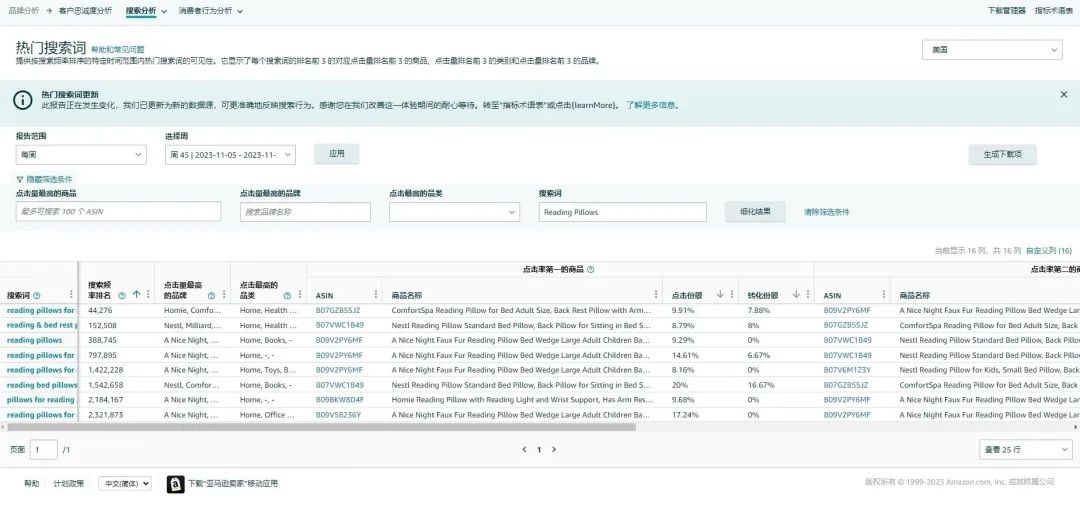1080x505 pixels.
Task: Sort 转化份额 column with the down arrow
Action: (x=796, y=295)
